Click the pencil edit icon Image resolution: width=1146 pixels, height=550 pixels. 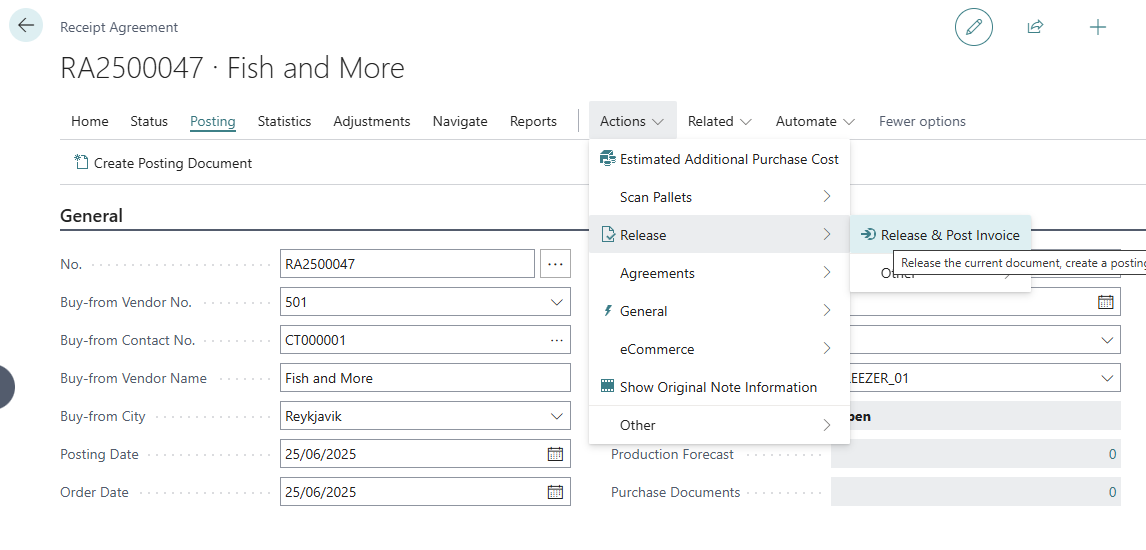point(973,27)
